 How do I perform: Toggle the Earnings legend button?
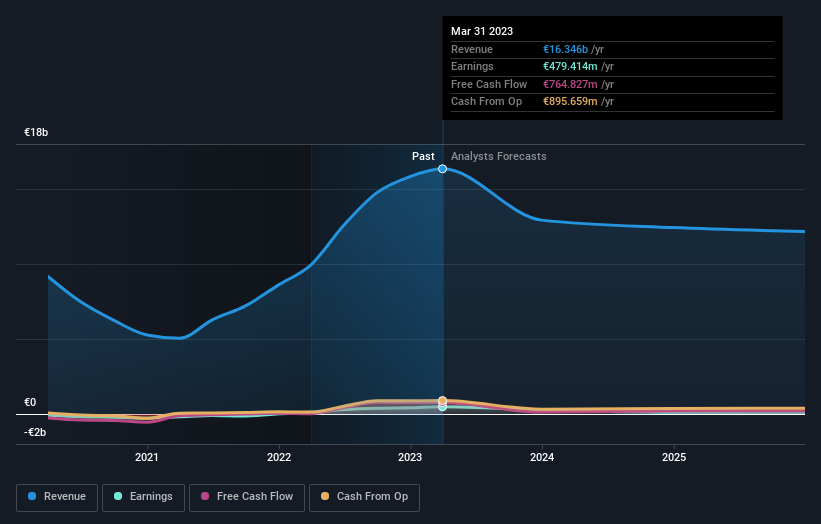click(143, 497)
